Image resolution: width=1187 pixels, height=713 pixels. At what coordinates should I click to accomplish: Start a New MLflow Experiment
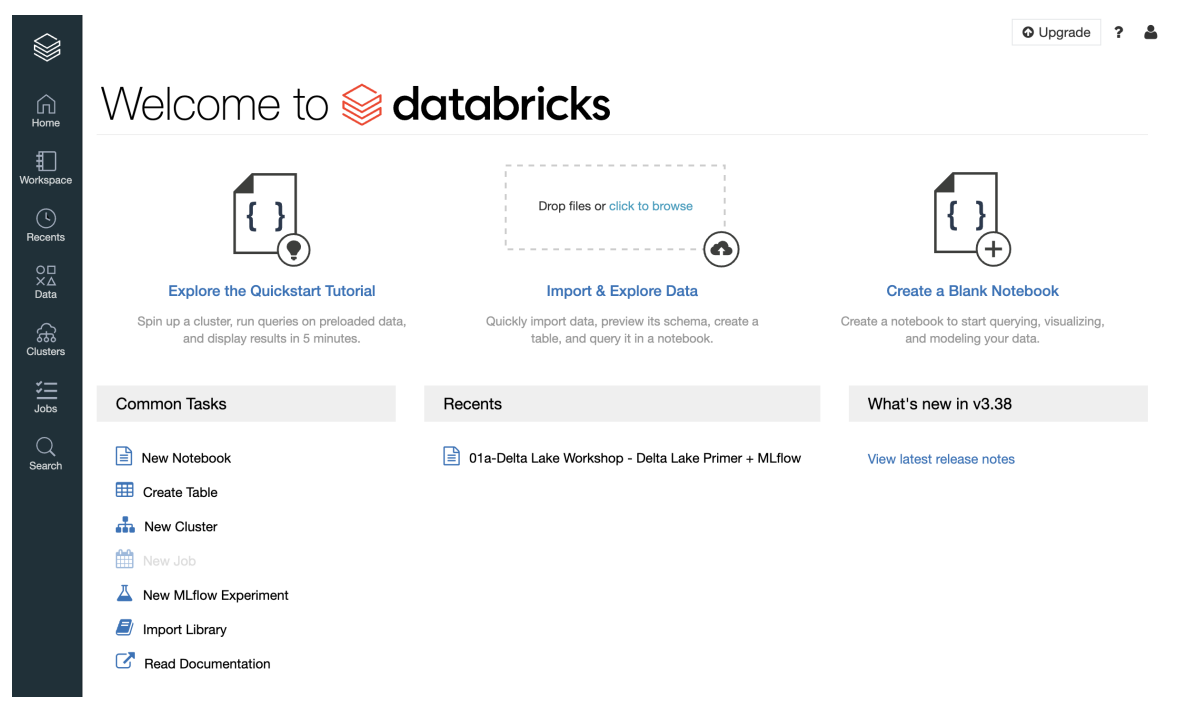215,595
